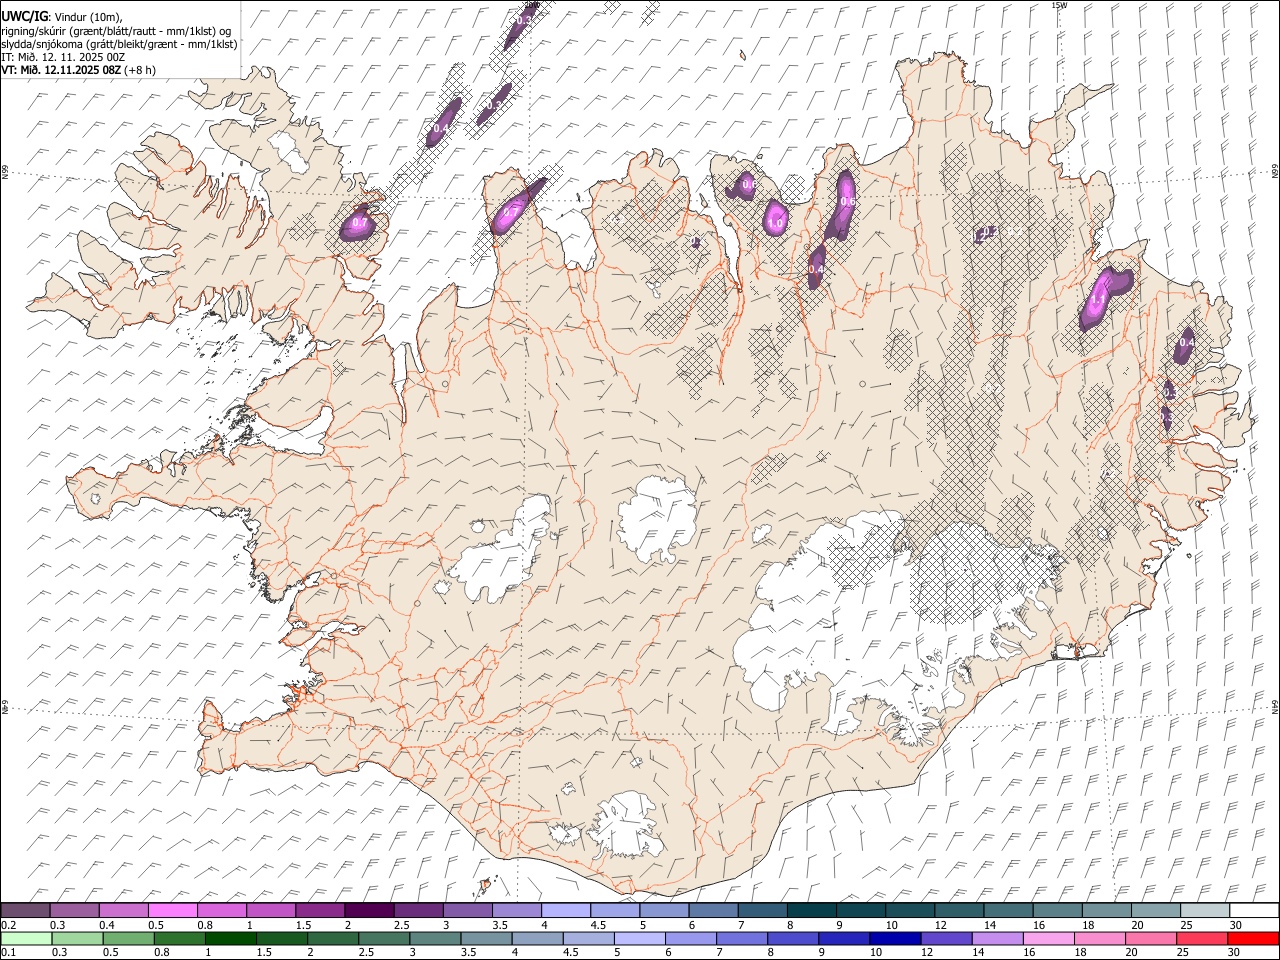Click the valid time line 'VT: Mið. 12.11.2025 08Z'
The width and height of the screenshot is (1280, 960).
pos(61,70)
